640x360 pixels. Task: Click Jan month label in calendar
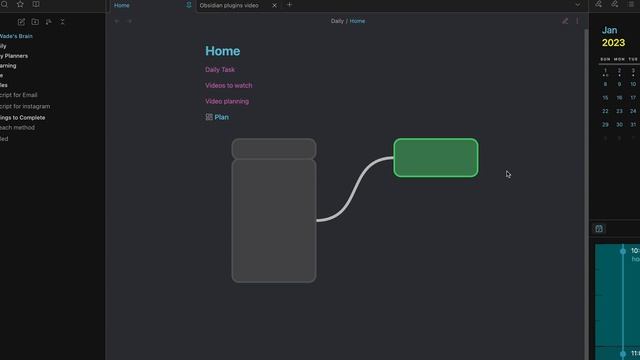point(609,30)
